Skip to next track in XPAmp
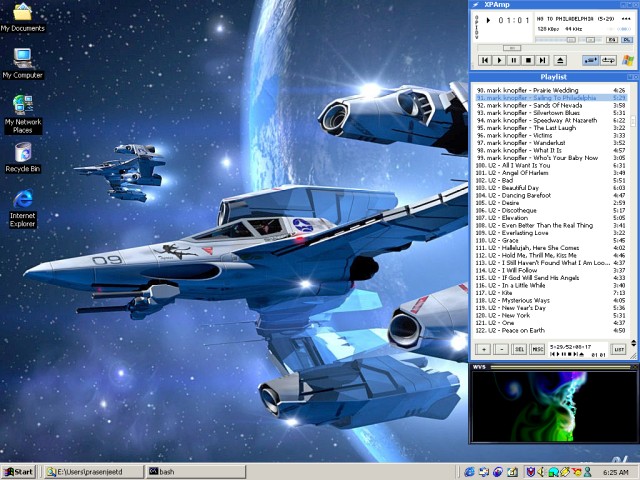 click(x=542, y=60)
